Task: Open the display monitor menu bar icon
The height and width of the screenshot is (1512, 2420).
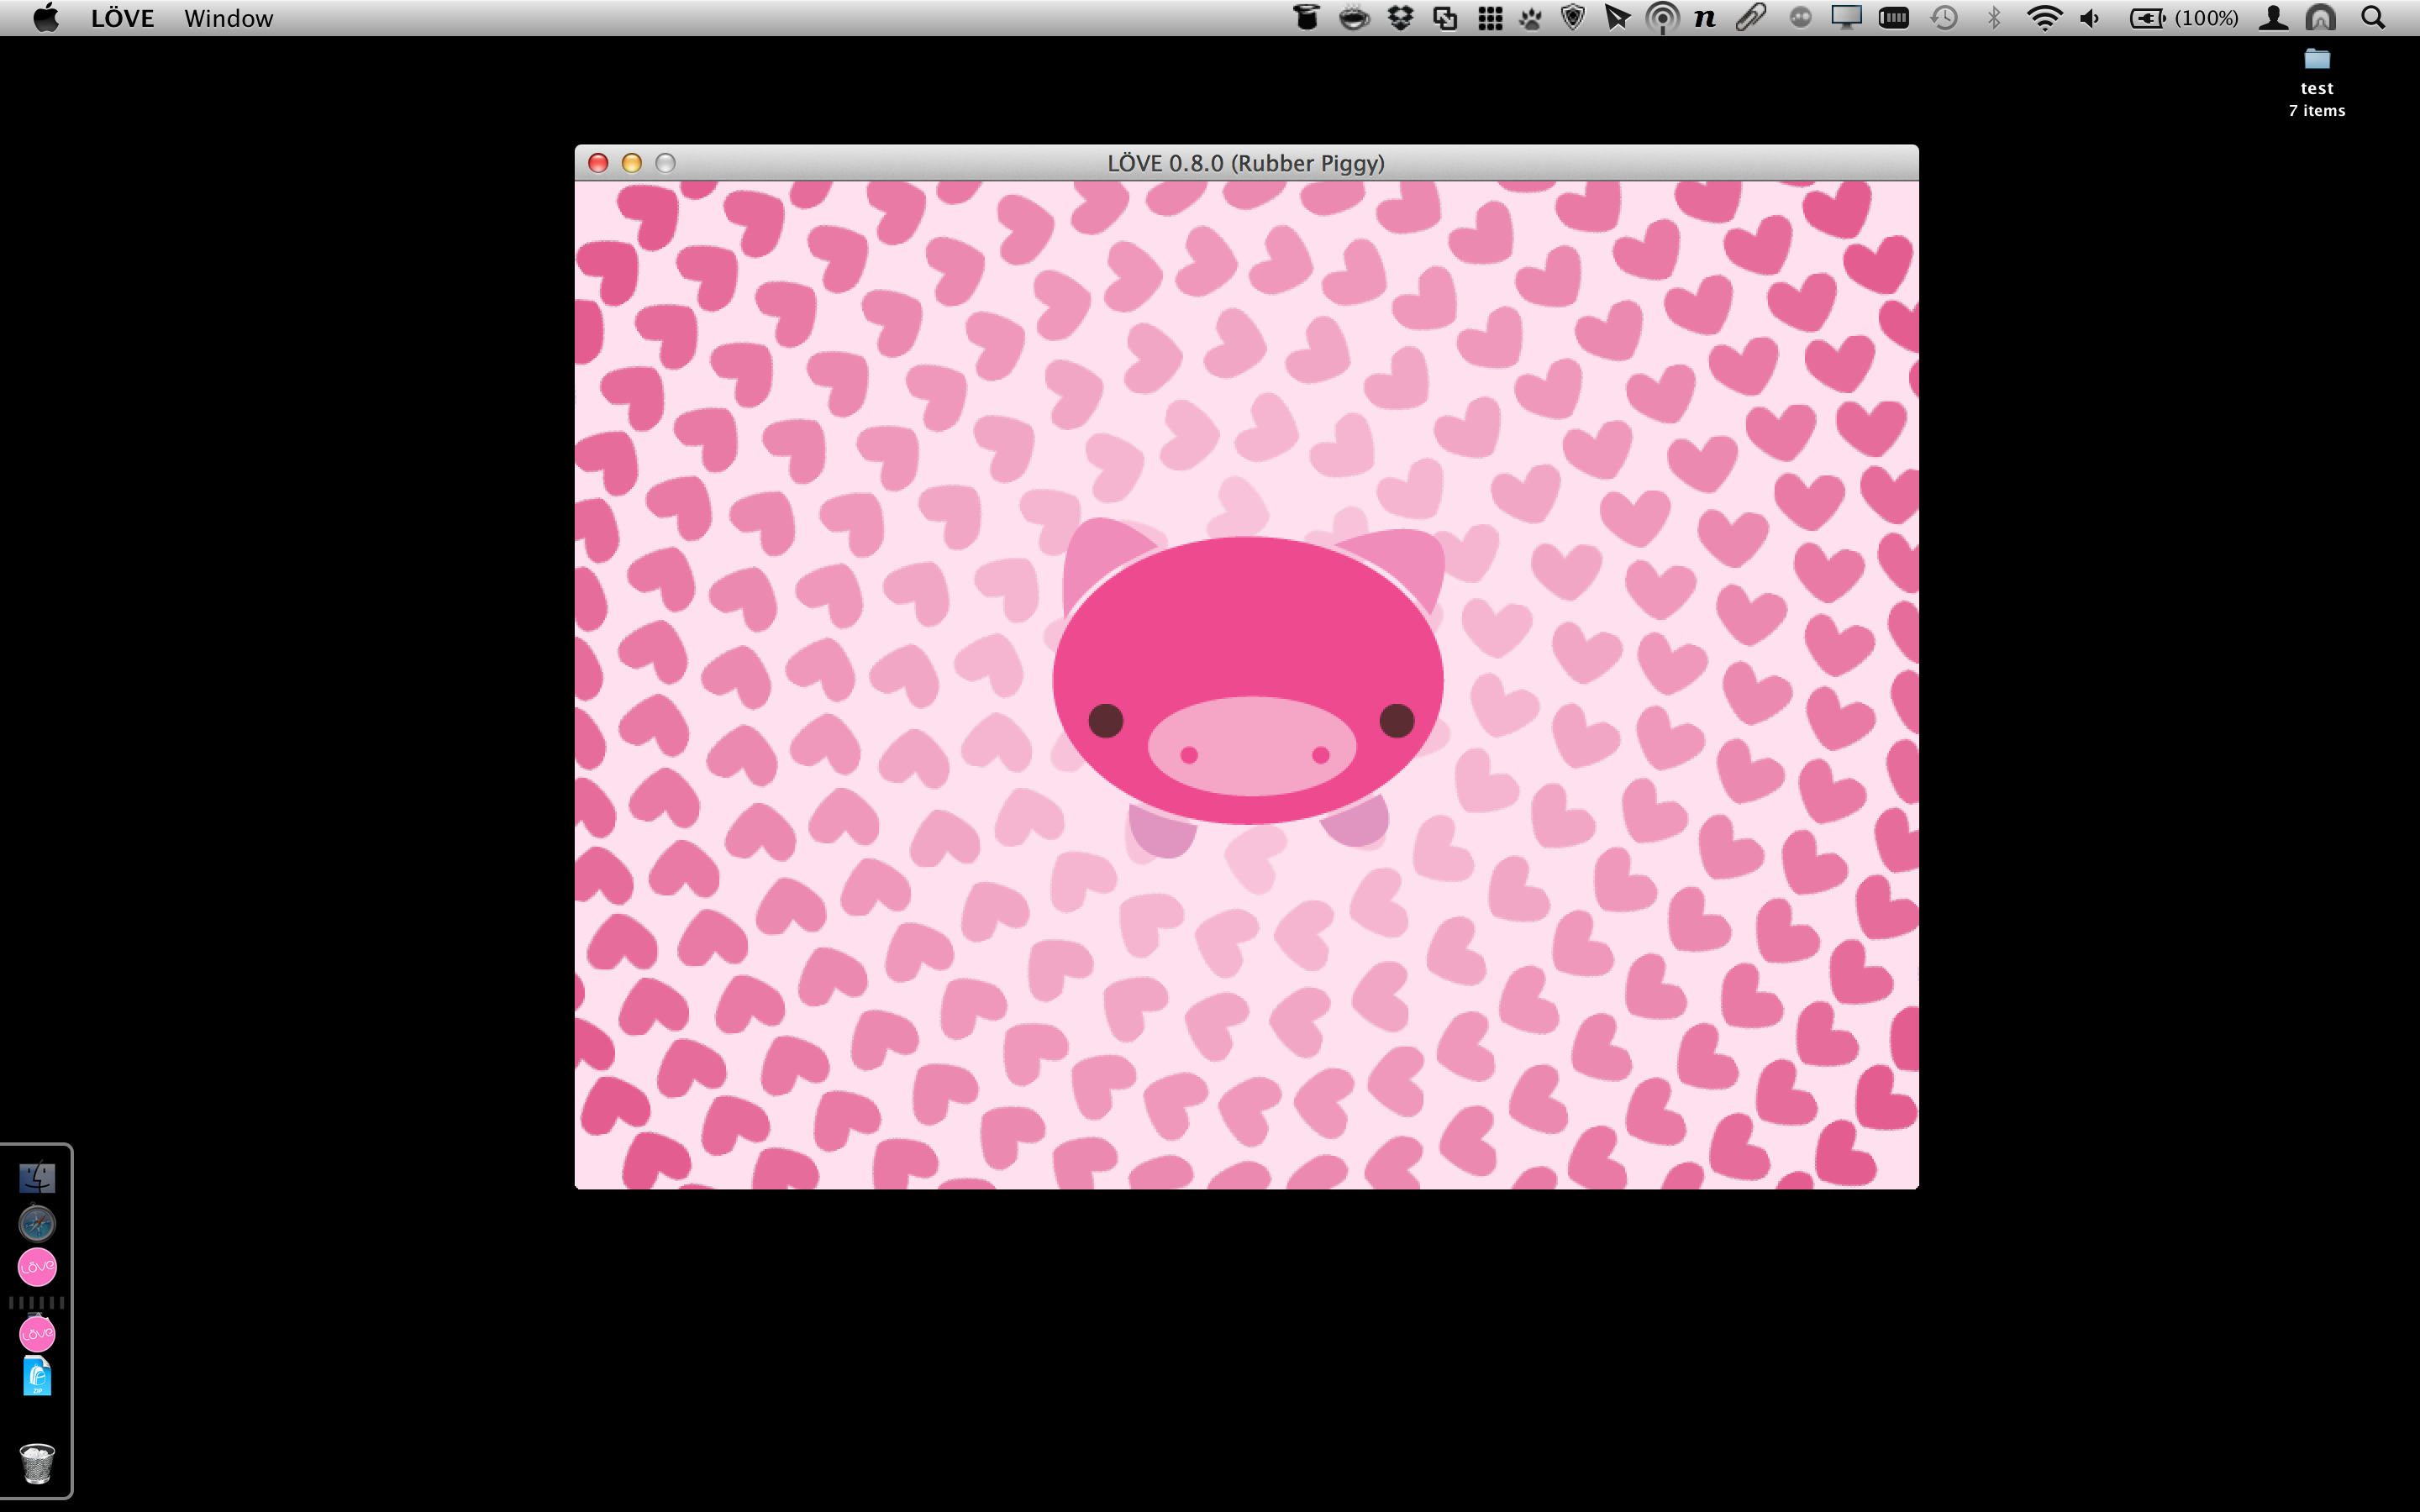Action: tap(1846, 18)
